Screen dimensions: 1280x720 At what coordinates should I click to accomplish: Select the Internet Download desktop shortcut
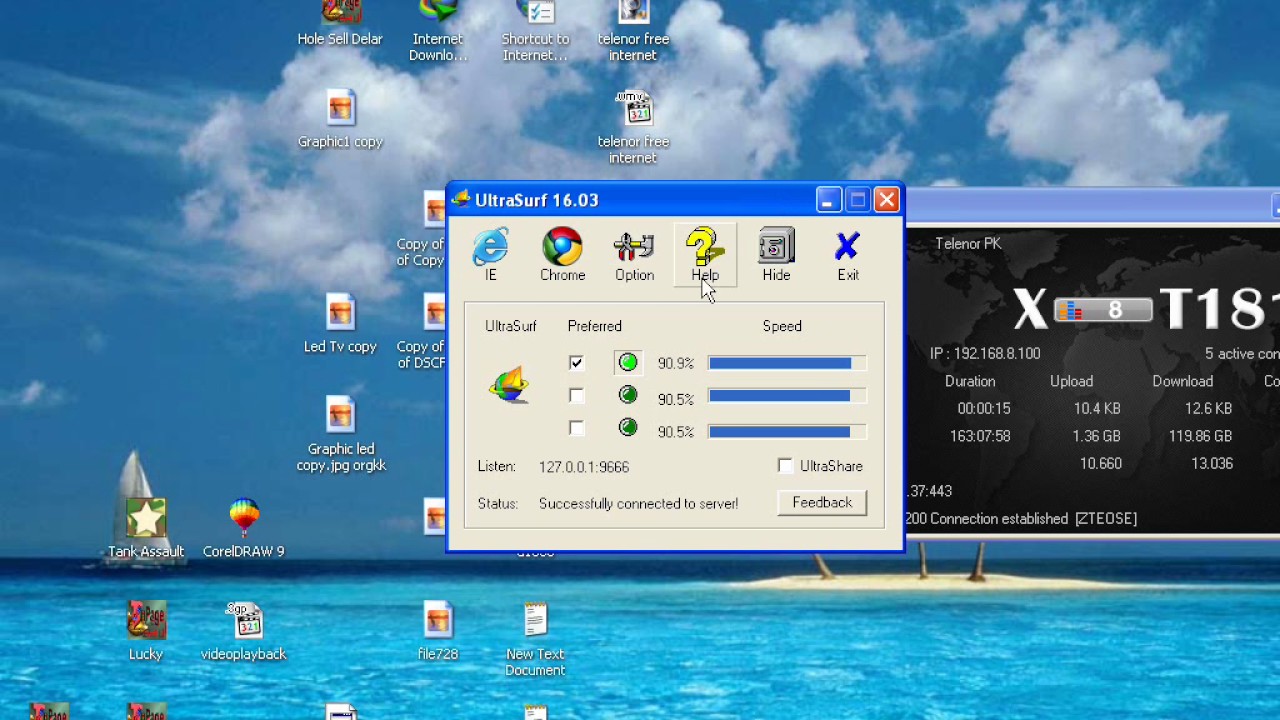pyautogui.click(x=438, y=31)
